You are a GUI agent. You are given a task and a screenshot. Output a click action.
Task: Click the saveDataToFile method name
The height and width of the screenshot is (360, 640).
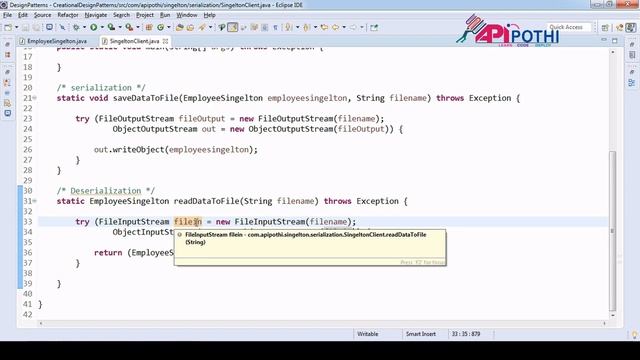pos(146,98)
